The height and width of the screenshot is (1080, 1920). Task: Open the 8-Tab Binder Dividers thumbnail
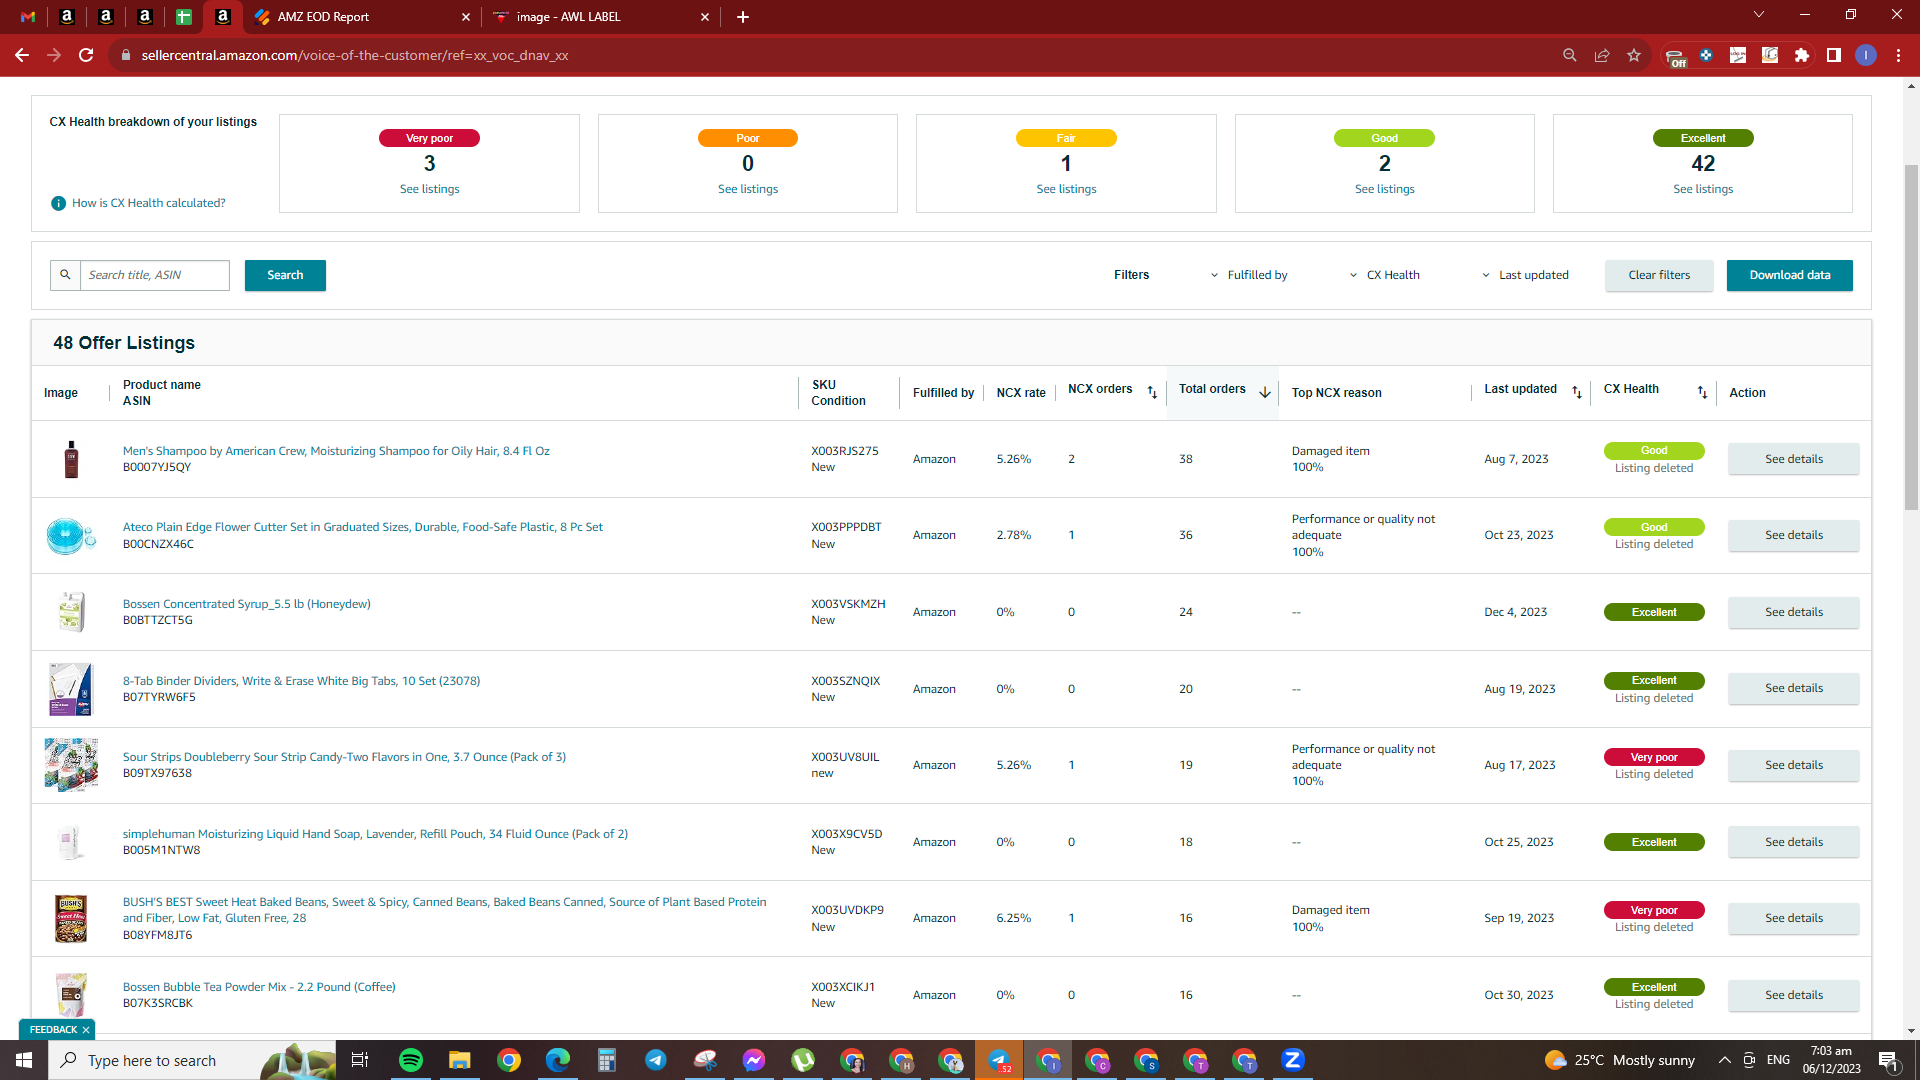coord(71,689)
